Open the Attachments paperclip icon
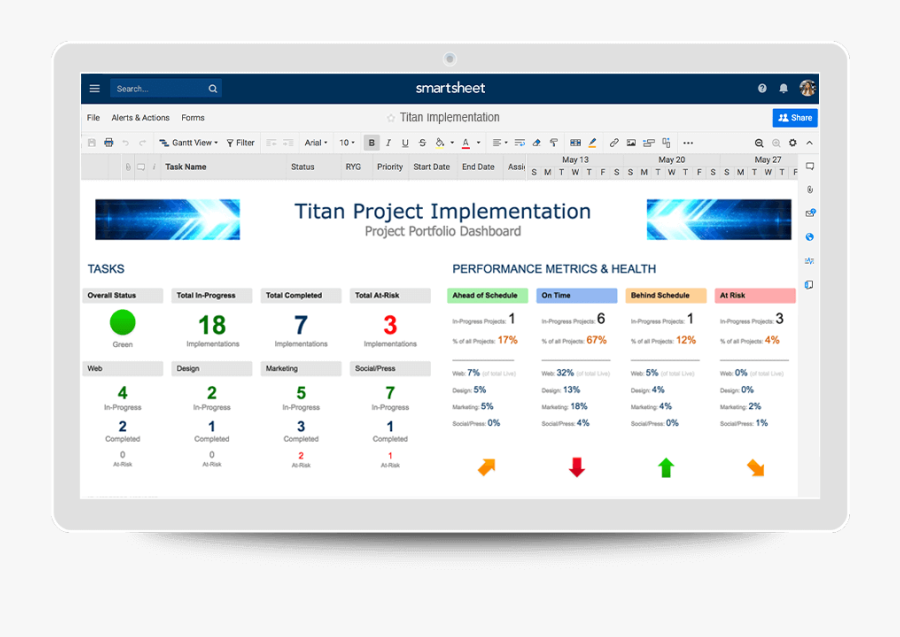The height and width of the screenshot is (637, 900). [811, 188]
